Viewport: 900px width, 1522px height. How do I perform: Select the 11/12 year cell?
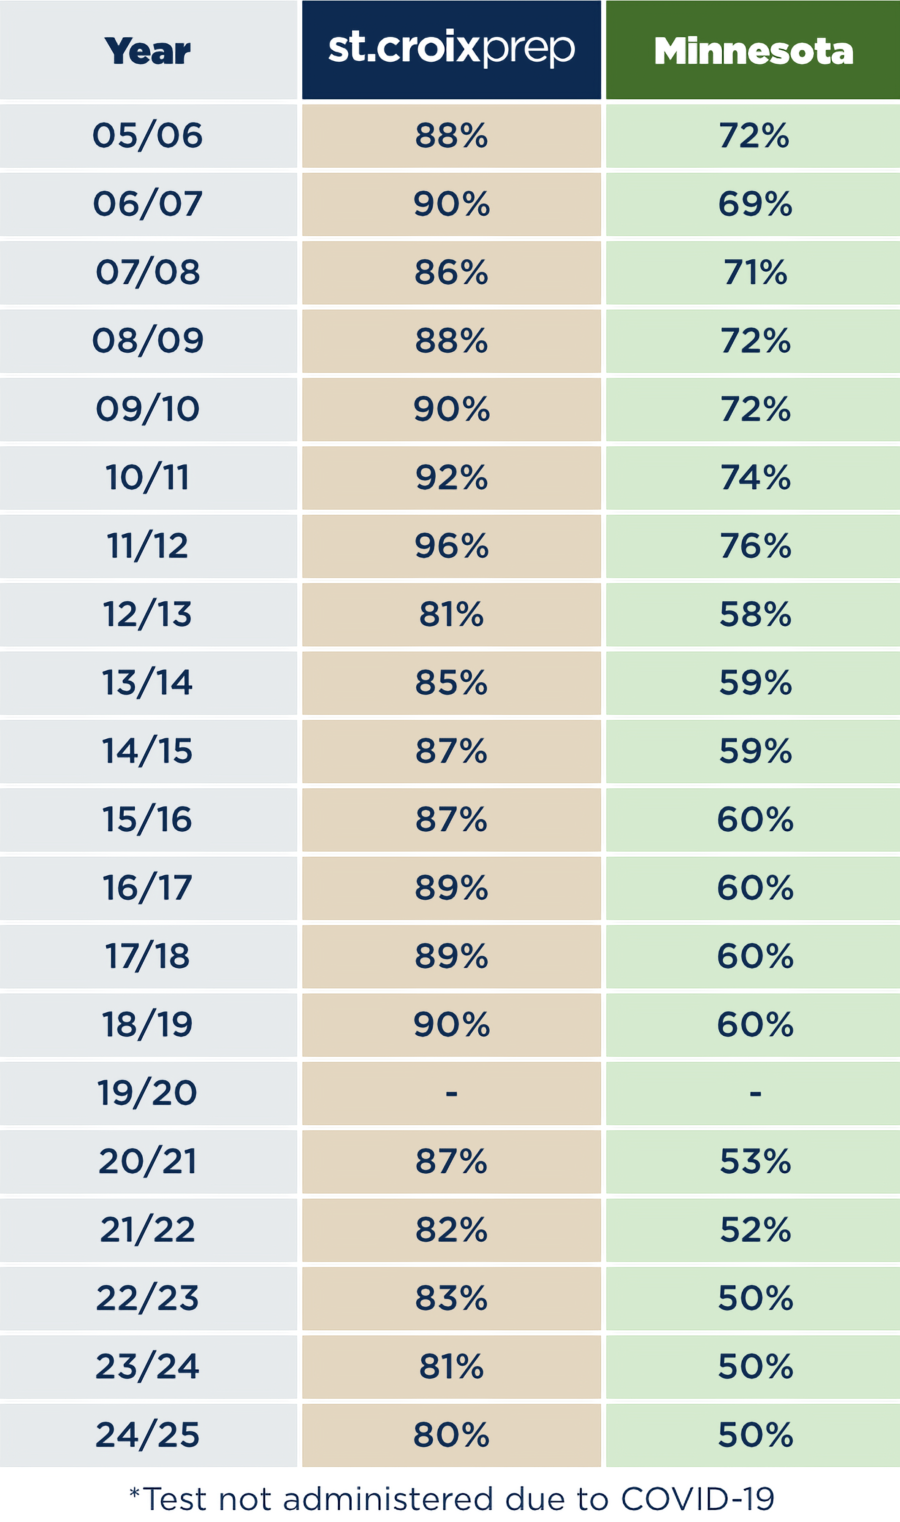click(148, 546)
